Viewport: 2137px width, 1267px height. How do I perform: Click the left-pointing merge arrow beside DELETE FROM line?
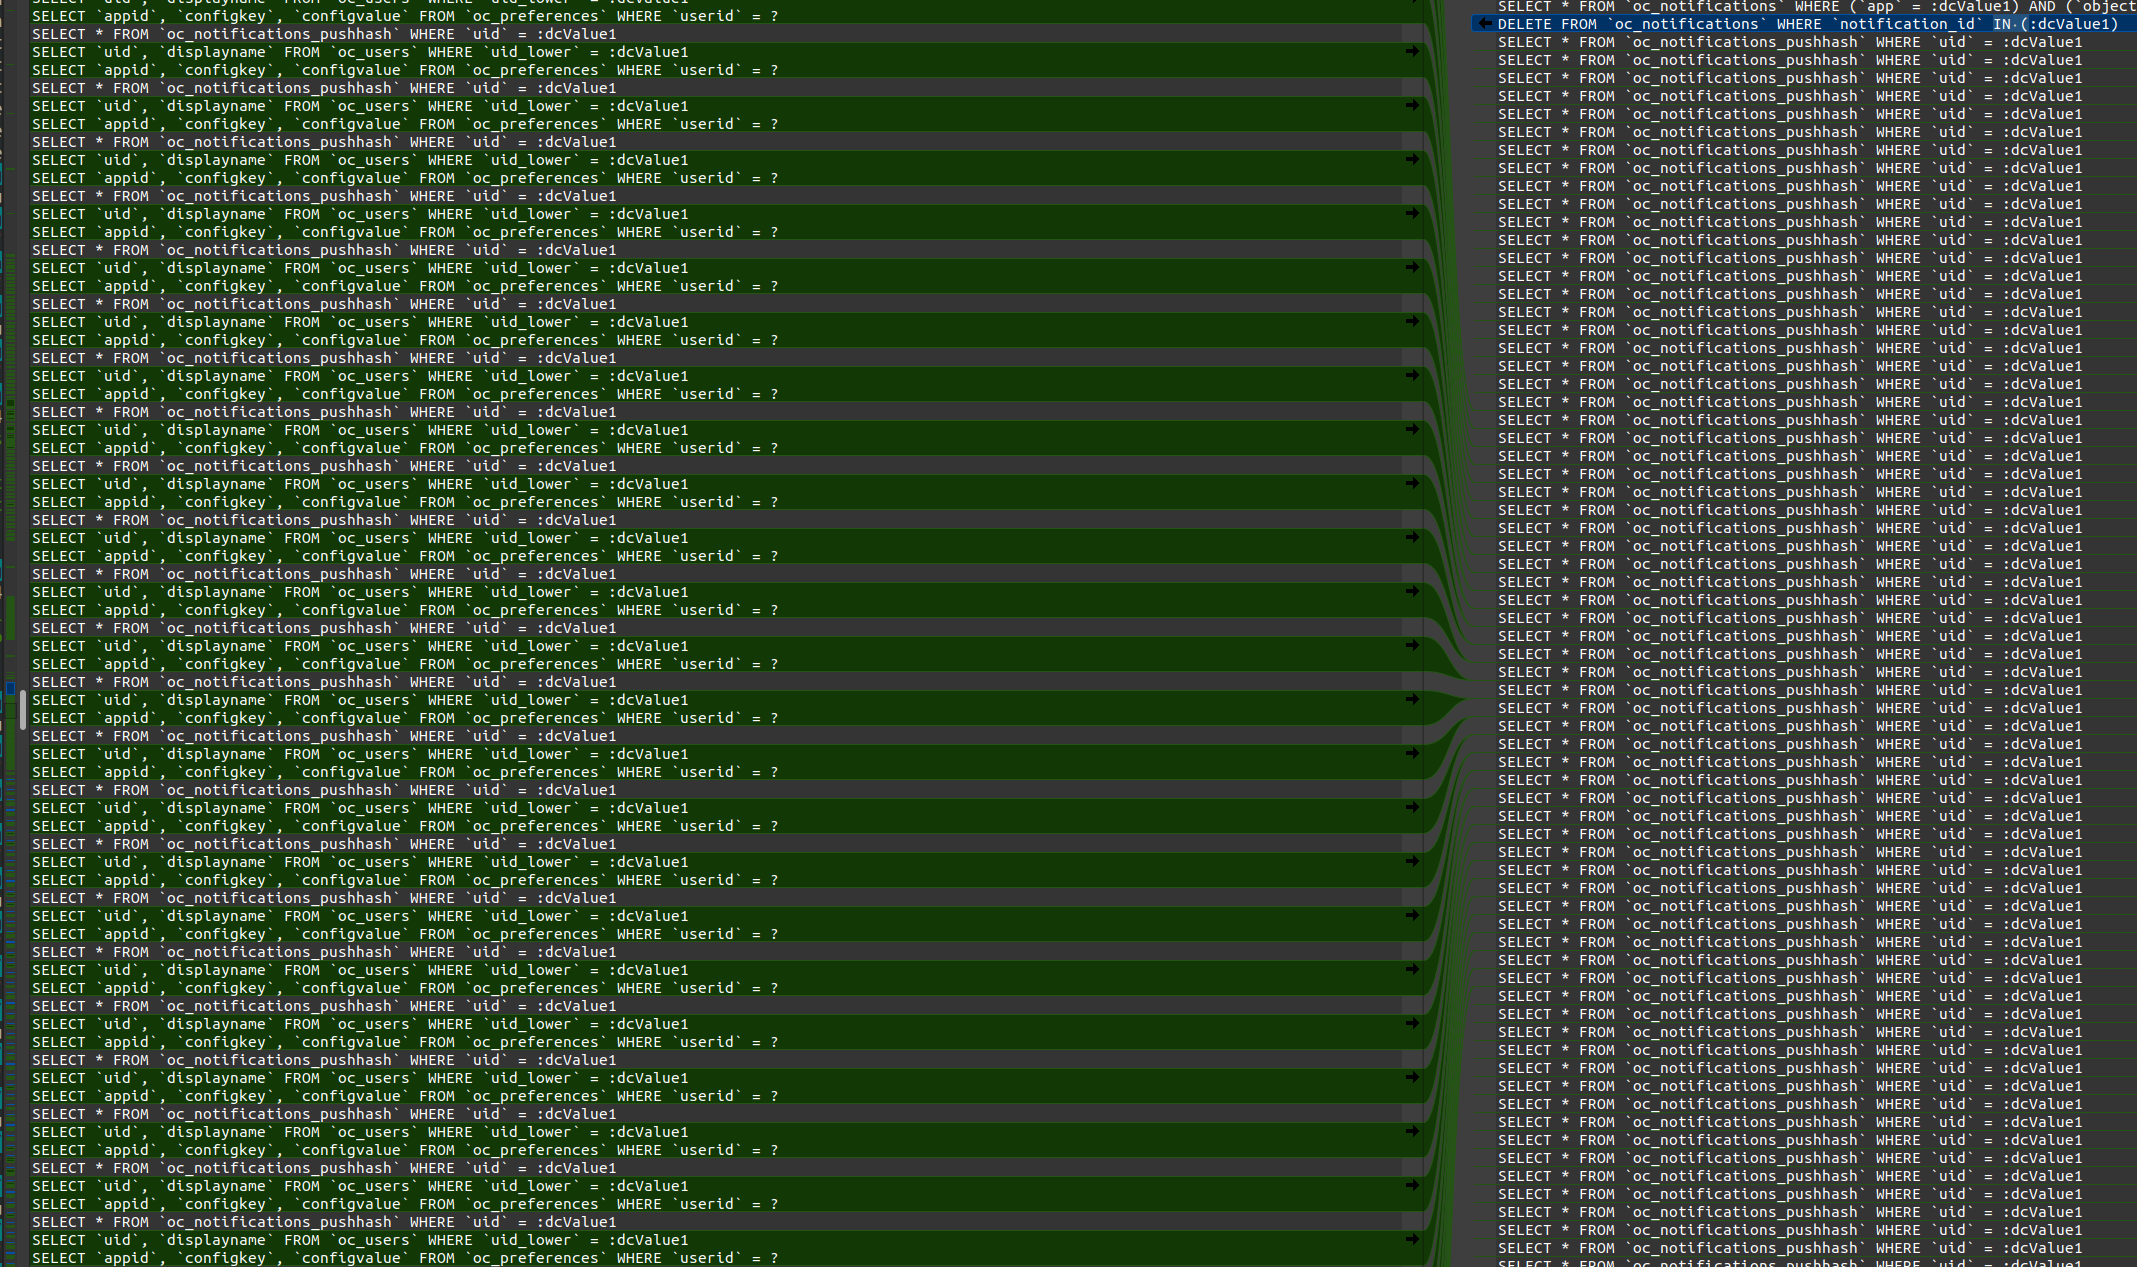(1485, 24)
